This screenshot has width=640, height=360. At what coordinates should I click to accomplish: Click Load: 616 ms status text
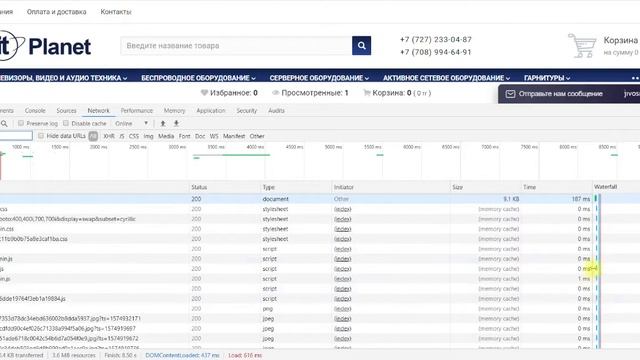pos(245,355)
